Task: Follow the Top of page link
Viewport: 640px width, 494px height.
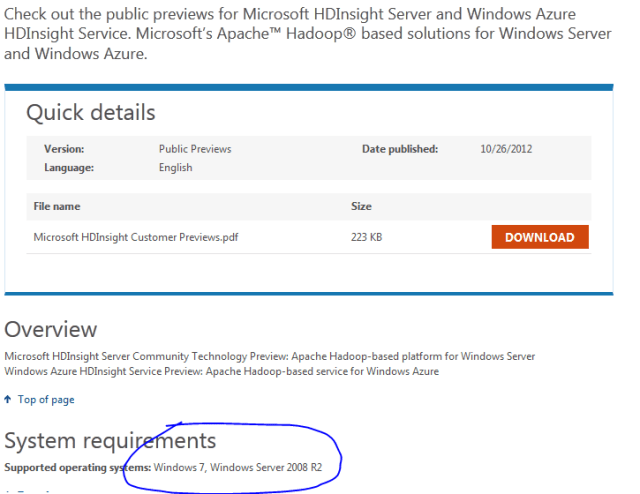Action: coord(46,399)
